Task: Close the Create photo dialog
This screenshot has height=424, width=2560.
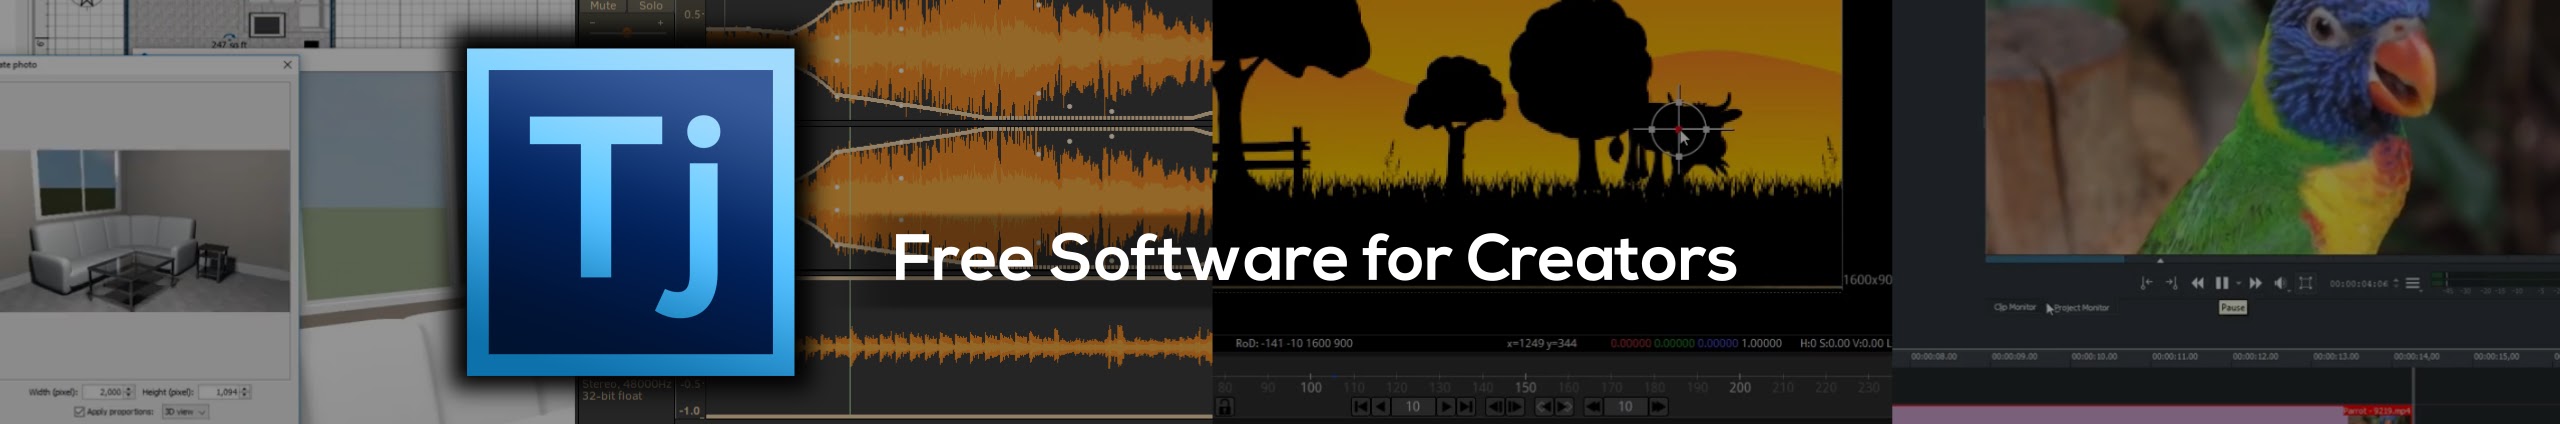Action: point(288,64)
